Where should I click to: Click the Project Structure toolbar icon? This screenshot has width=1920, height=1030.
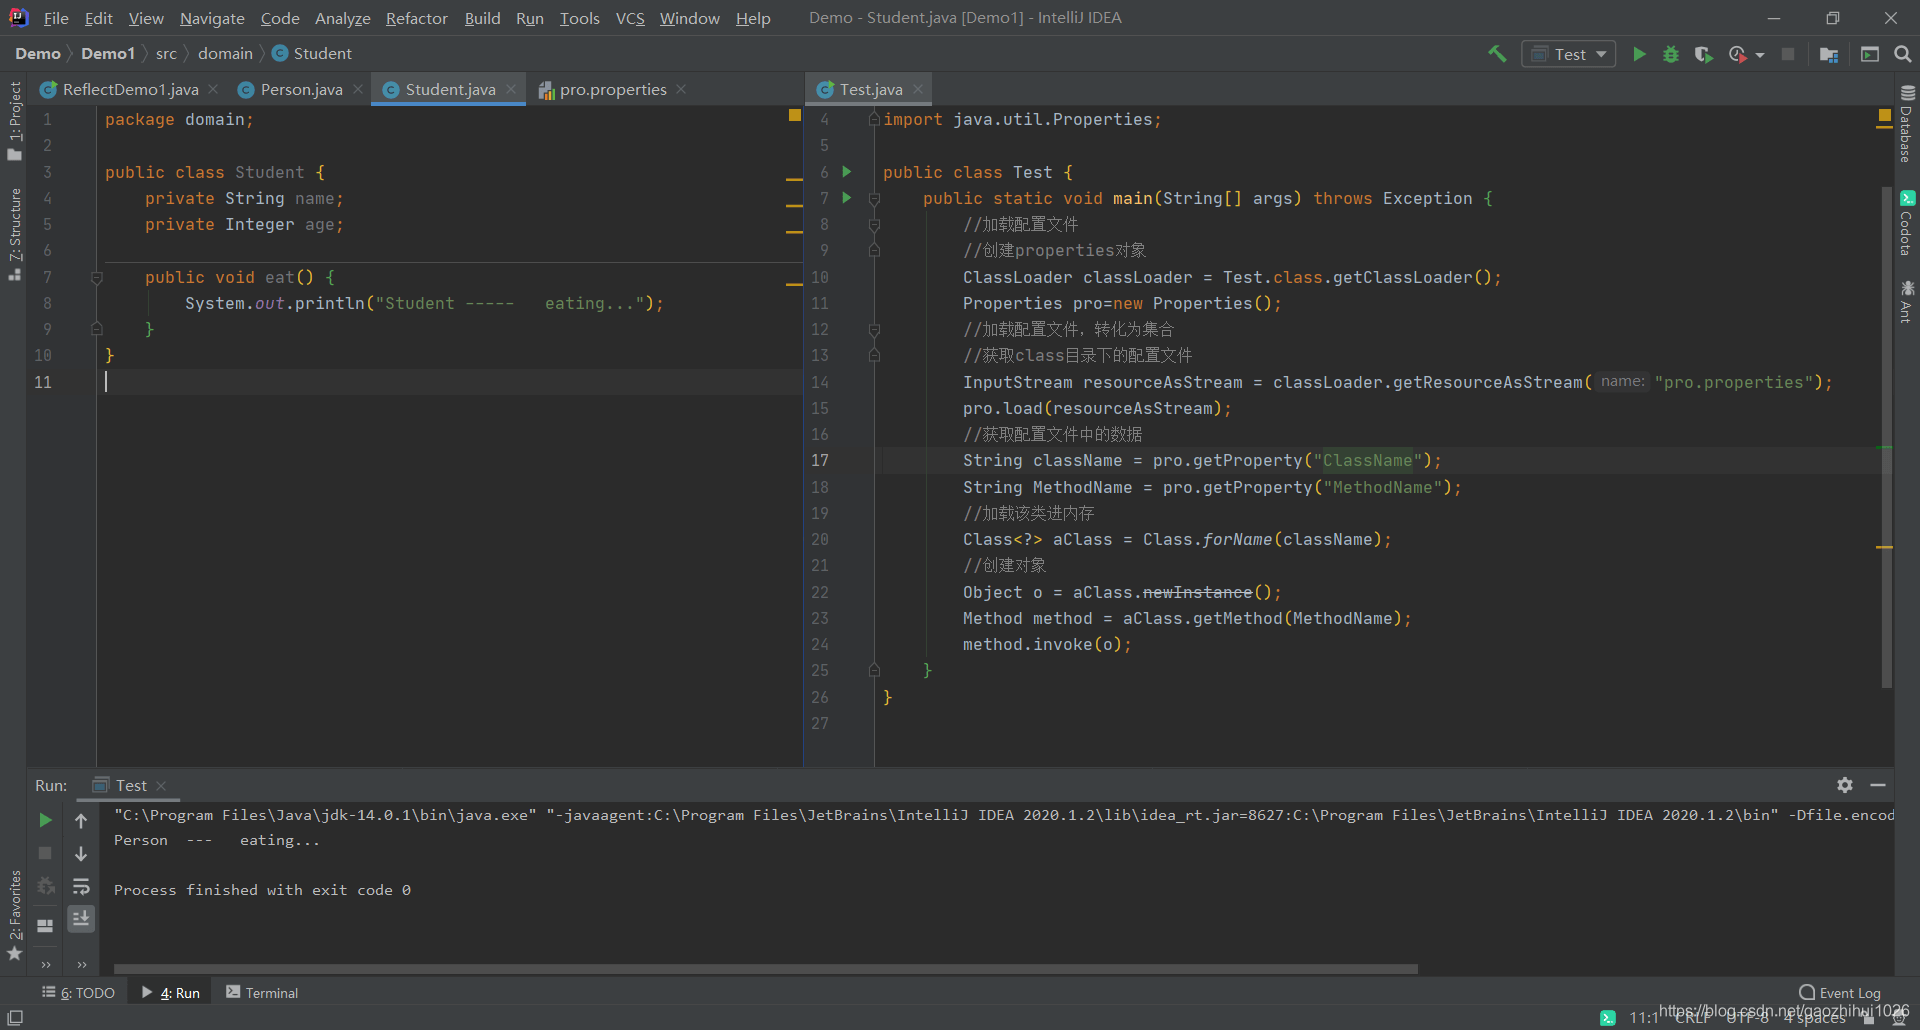click(x=1829, y=54)
